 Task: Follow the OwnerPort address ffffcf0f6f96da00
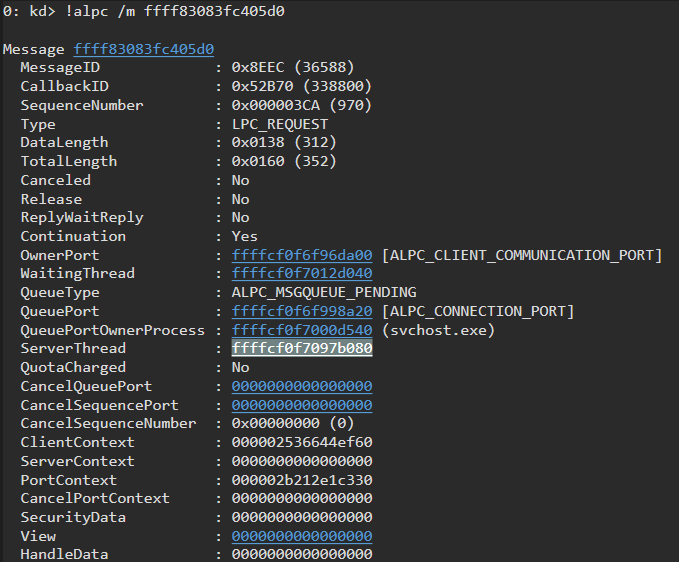coord(302,255)
